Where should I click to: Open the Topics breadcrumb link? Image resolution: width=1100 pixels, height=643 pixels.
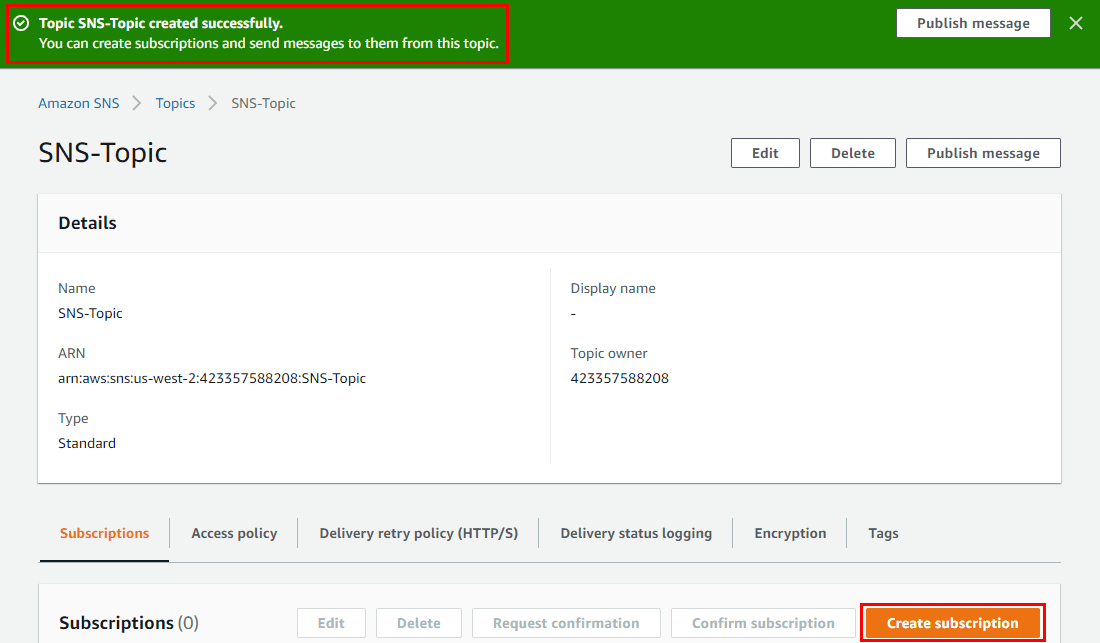(x=175, y=103)
